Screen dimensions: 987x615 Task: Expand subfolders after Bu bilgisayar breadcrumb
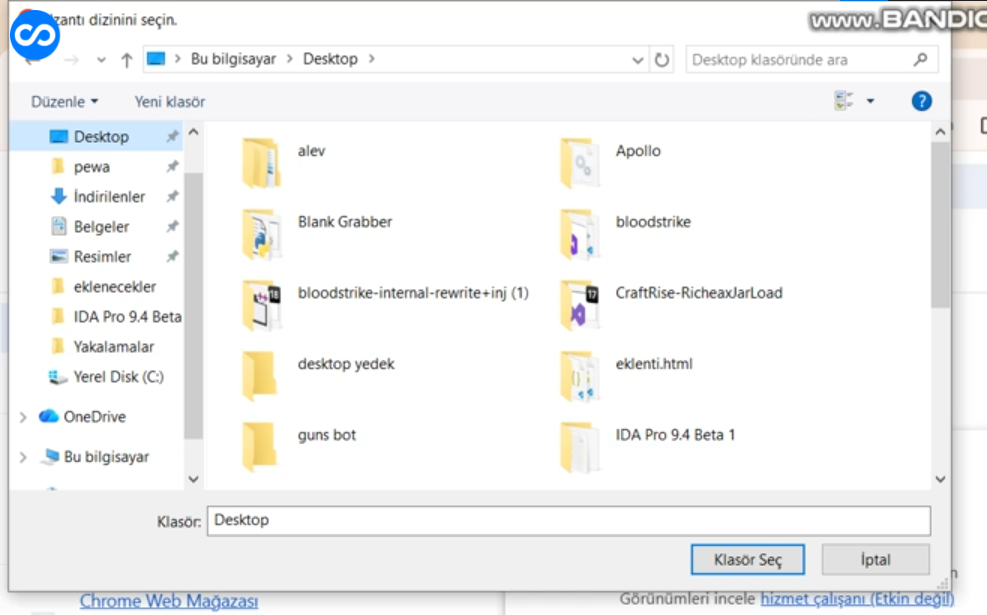point(290,59)
